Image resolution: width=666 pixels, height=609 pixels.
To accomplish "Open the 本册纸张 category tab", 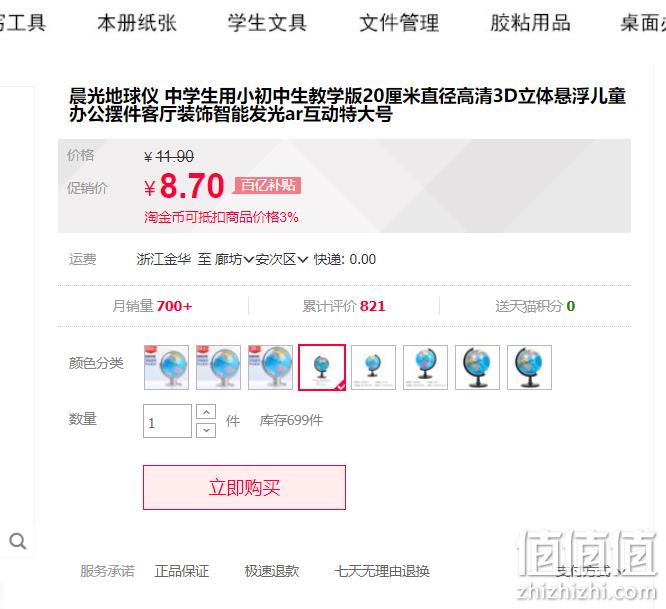I will 137,23.
